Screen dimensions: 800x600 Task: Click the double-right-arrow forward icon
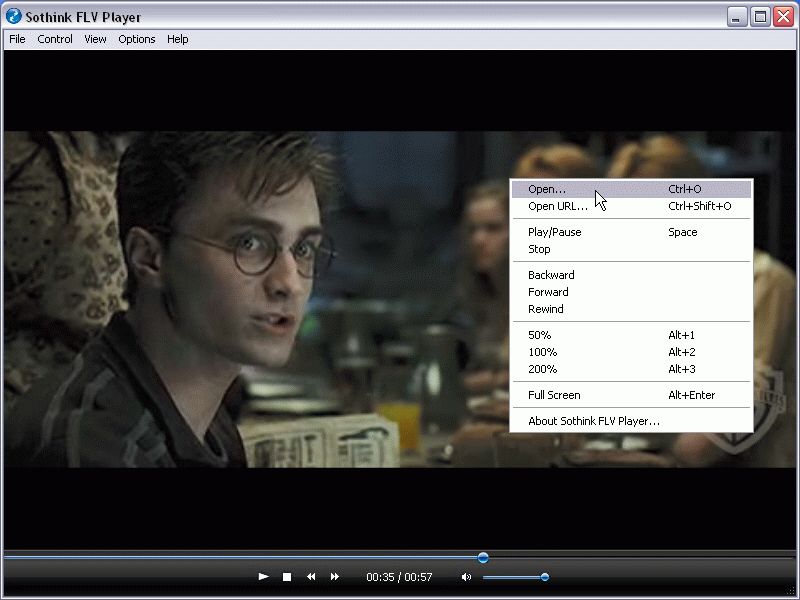pyautogui.click(x=335, y=577)
